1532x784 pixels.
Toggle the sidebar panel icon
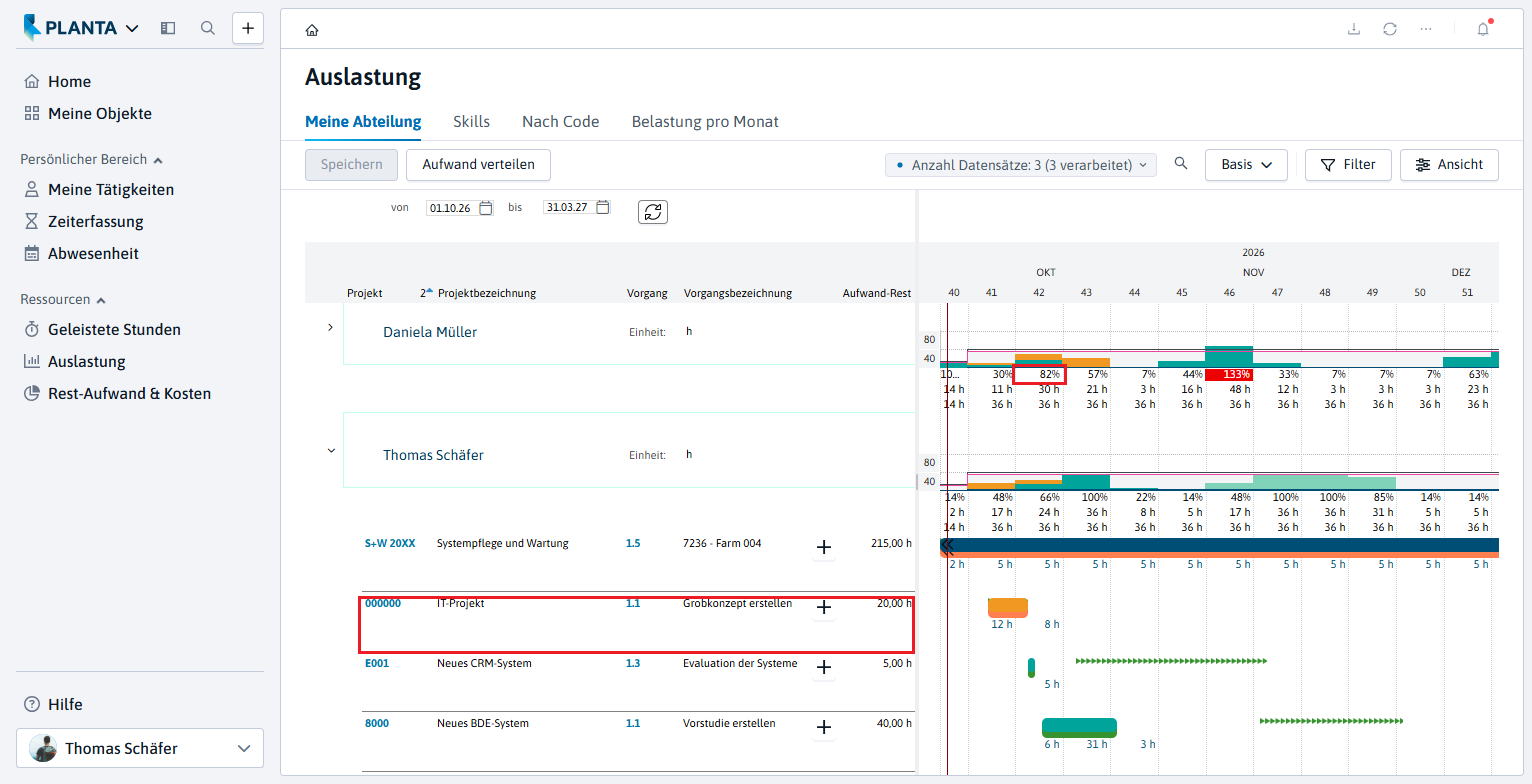pyautogui.click(x=168, y=28)
